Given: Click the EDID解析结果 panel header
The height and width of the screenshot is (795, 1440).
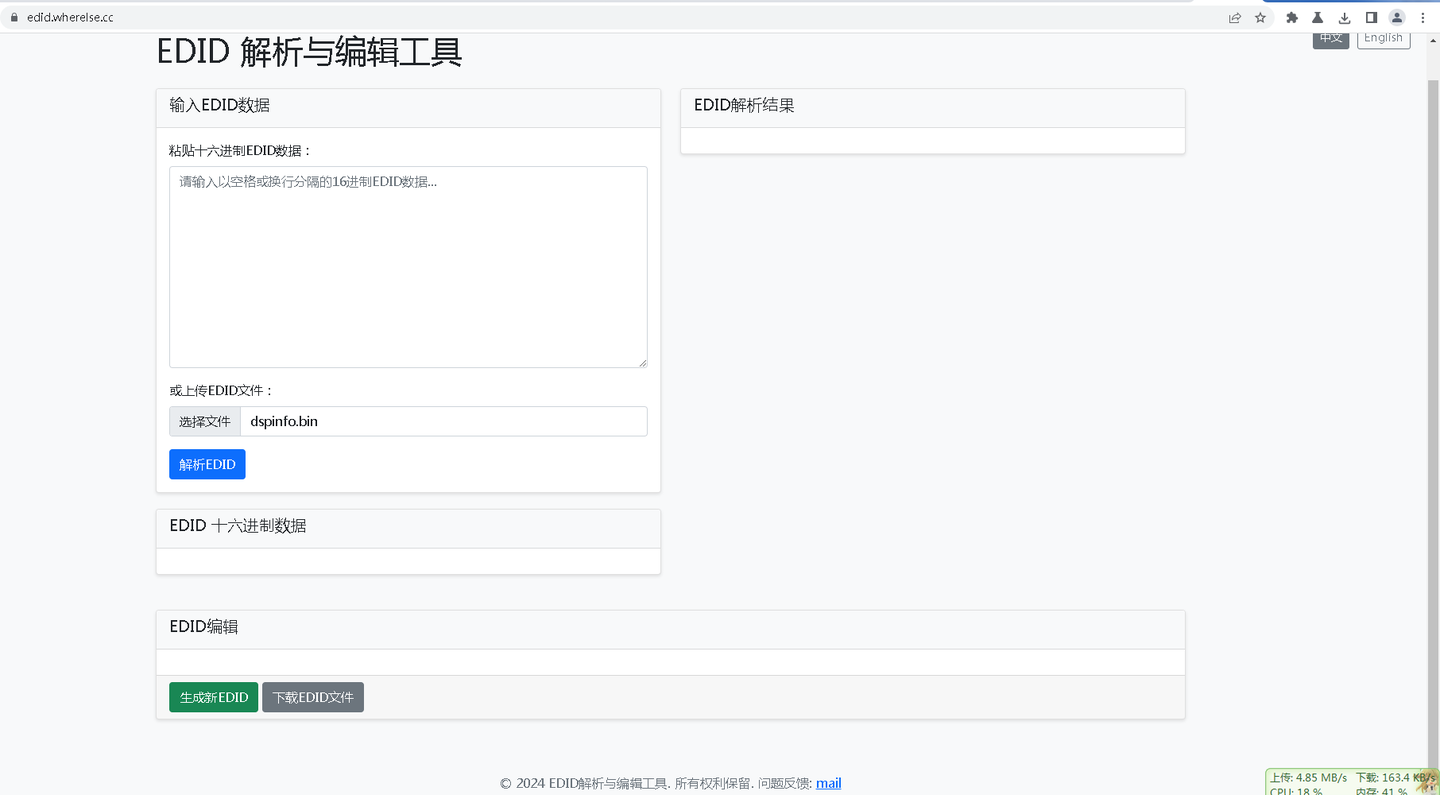Looking at the screenshot, I should [932, 108].
